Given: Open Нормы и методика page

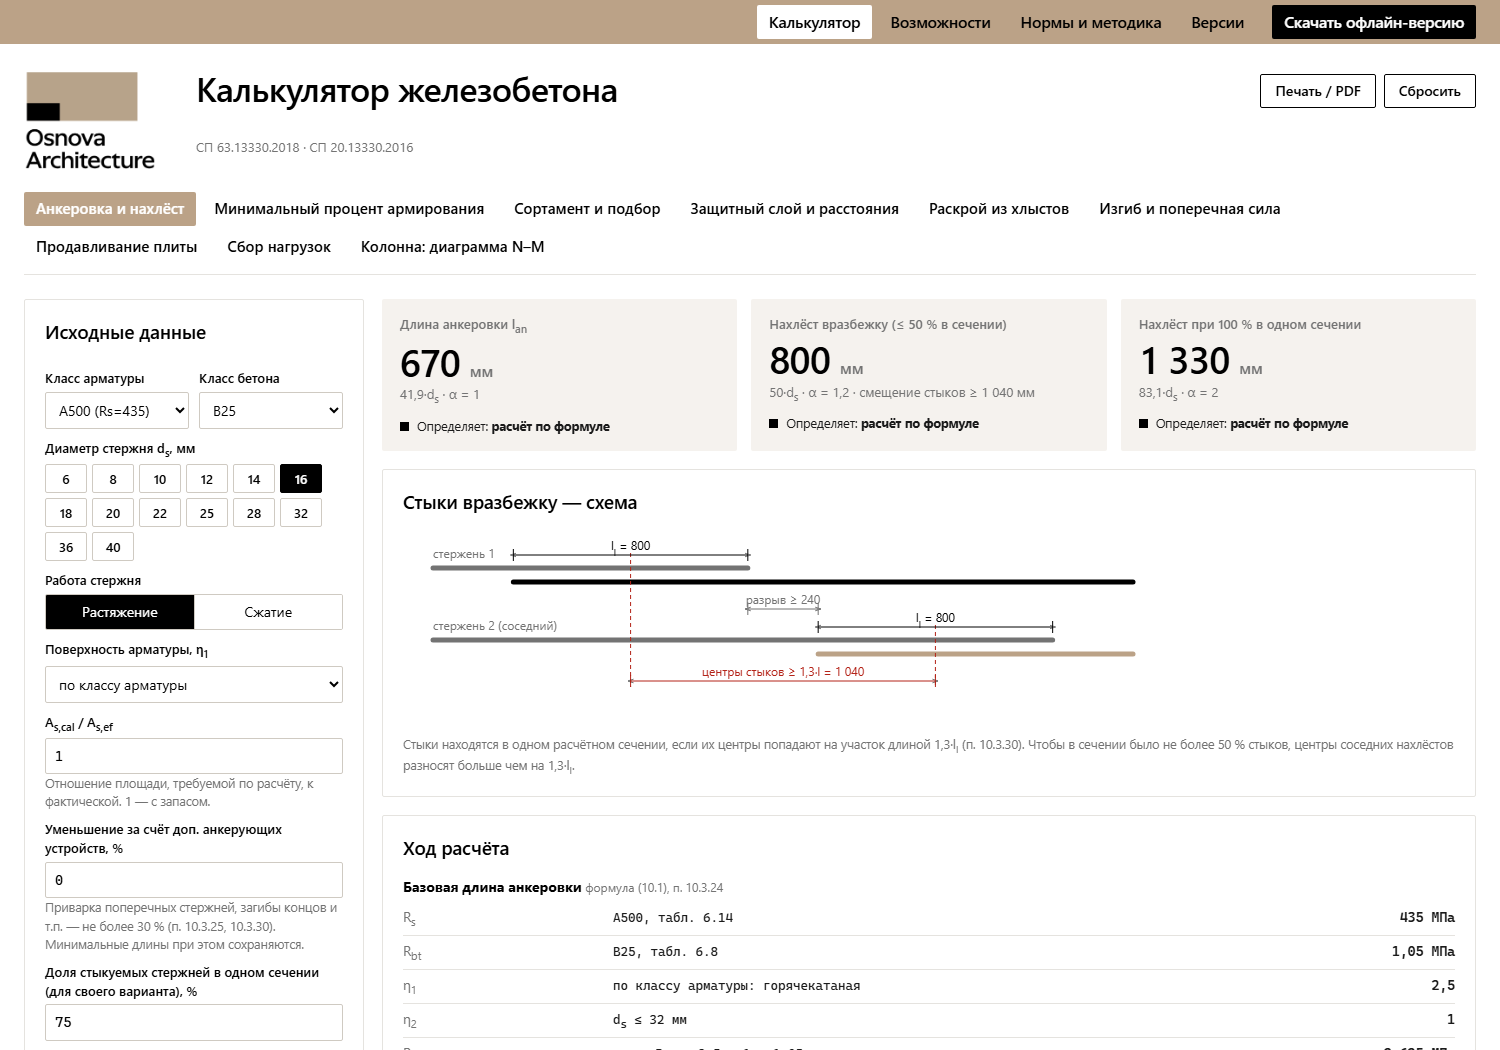Looking at the screenshot, I should pos(1091,22).
